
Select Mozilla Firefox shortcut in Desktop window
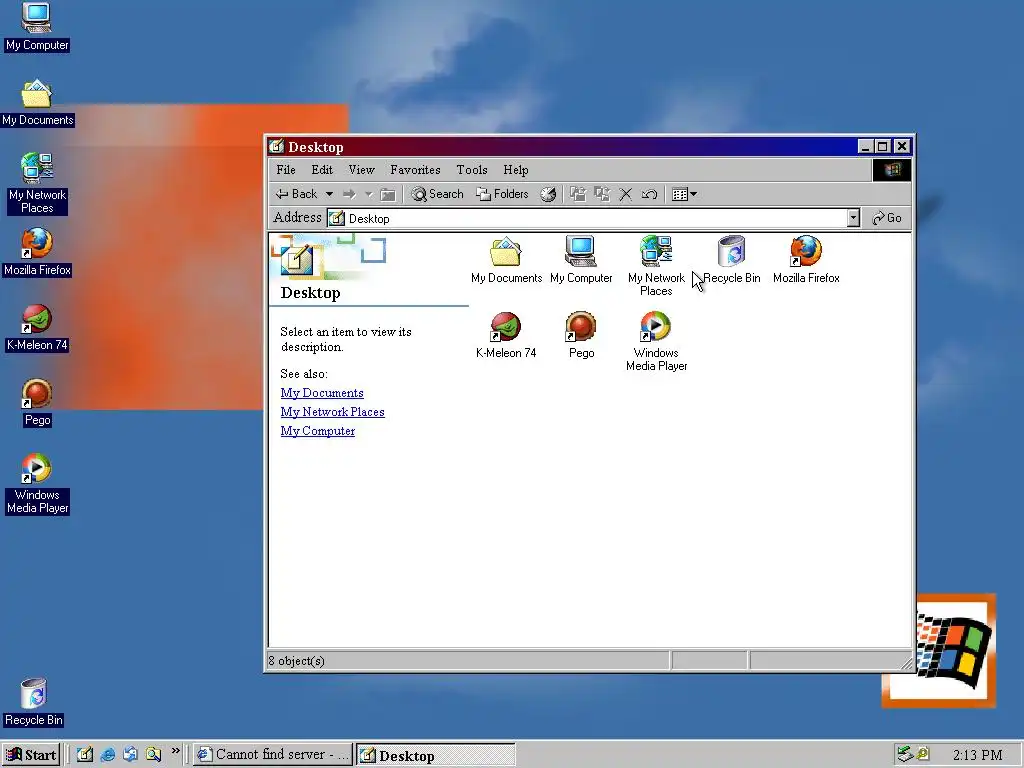click(806, 259)
